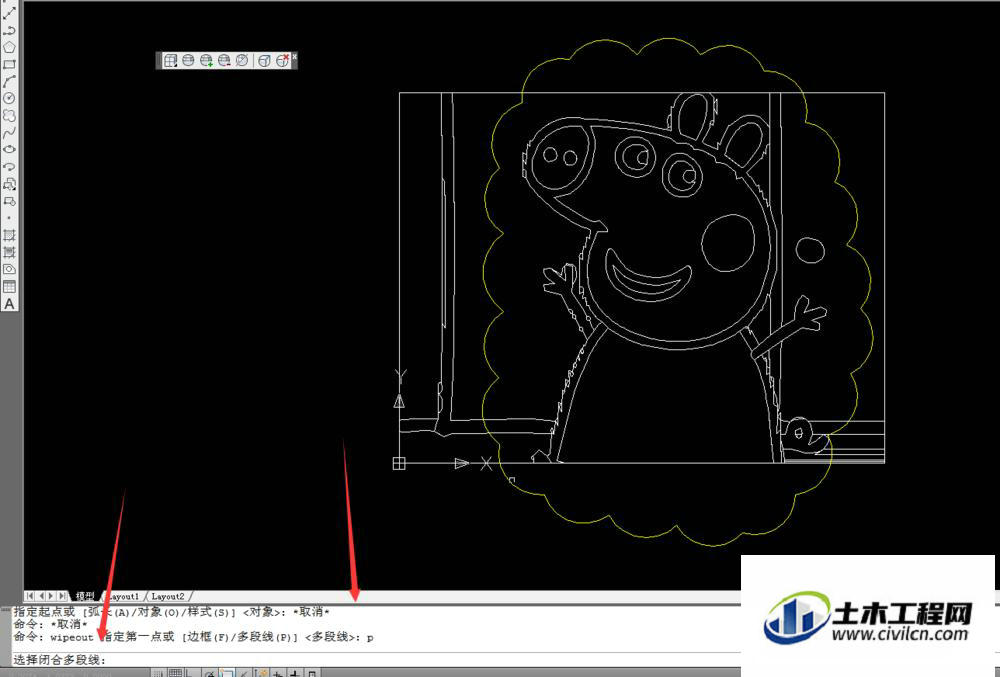1000x677 pixels.
Task: Go to the previous layout tab
Action: (x=41, y=596)
